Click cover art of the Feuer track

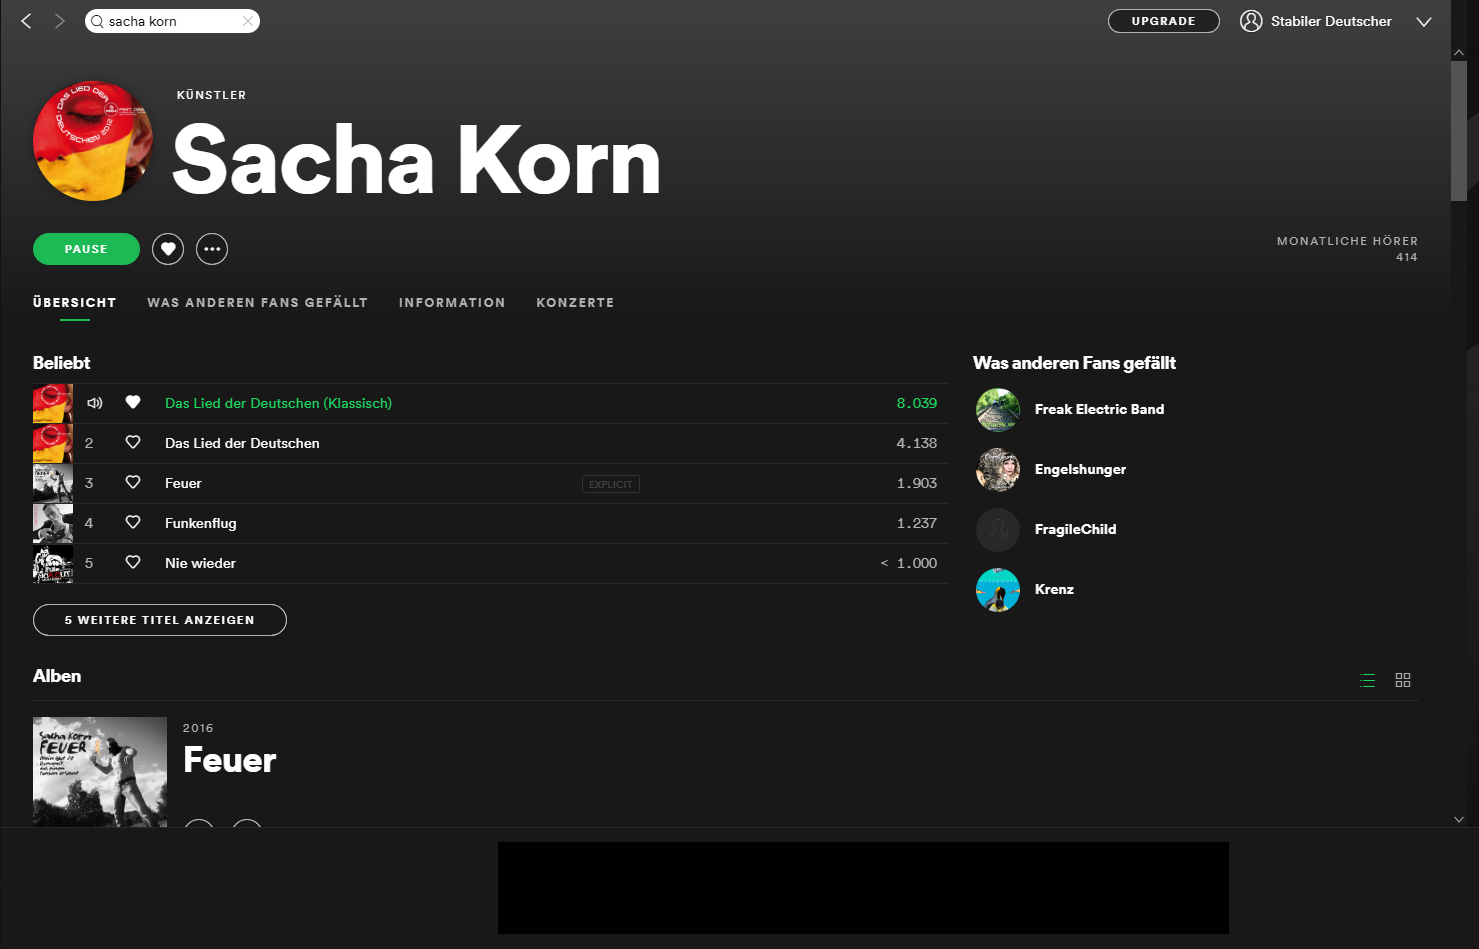click(x=53, y=483)
